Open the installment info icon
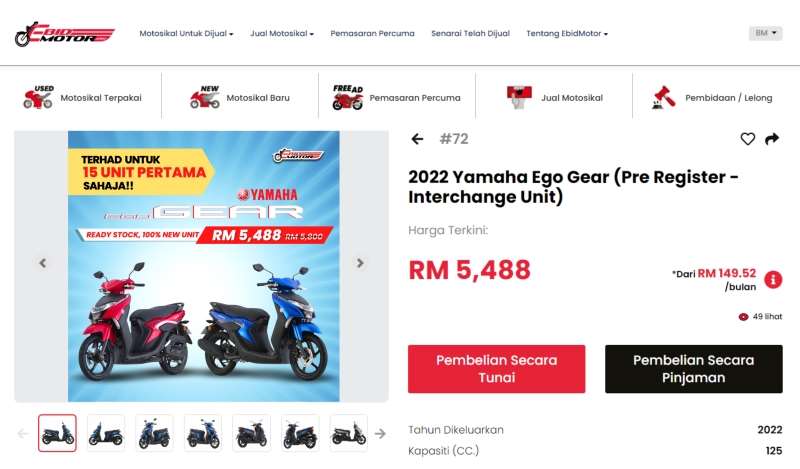This screenshot has width=800, height=469. click(773, 280)
